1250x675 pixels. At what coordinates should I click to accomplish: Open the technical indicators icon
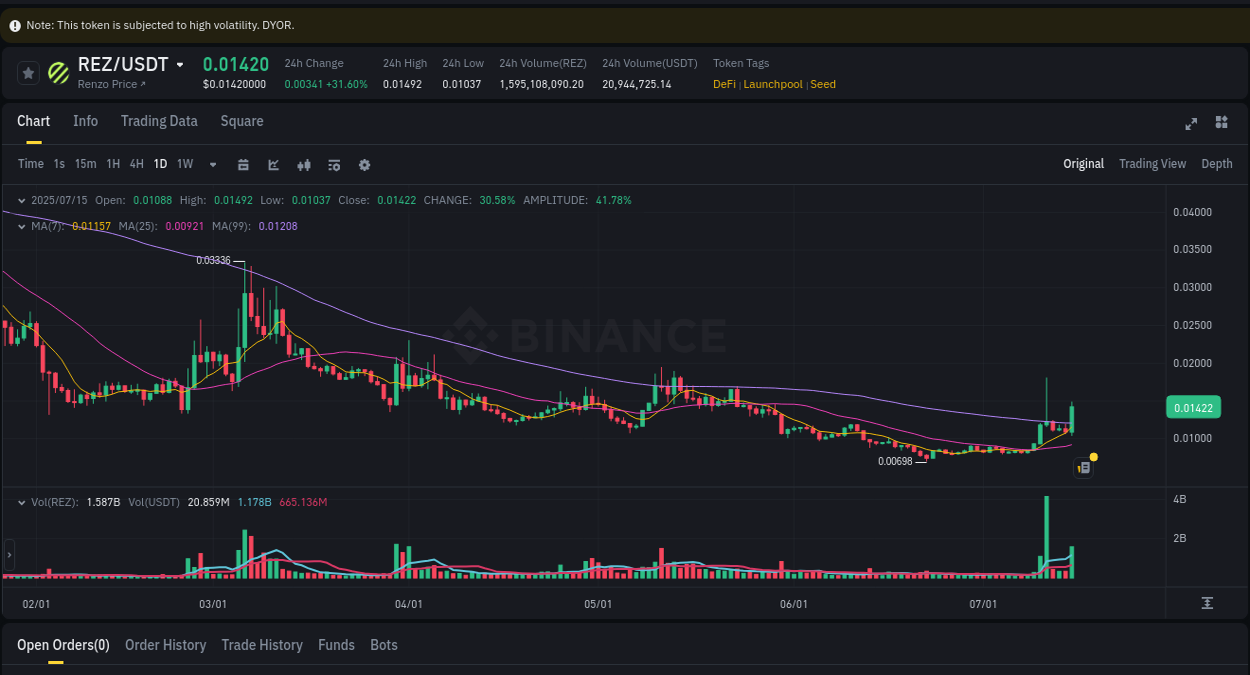pyautogui.click(x=334, y=164)
